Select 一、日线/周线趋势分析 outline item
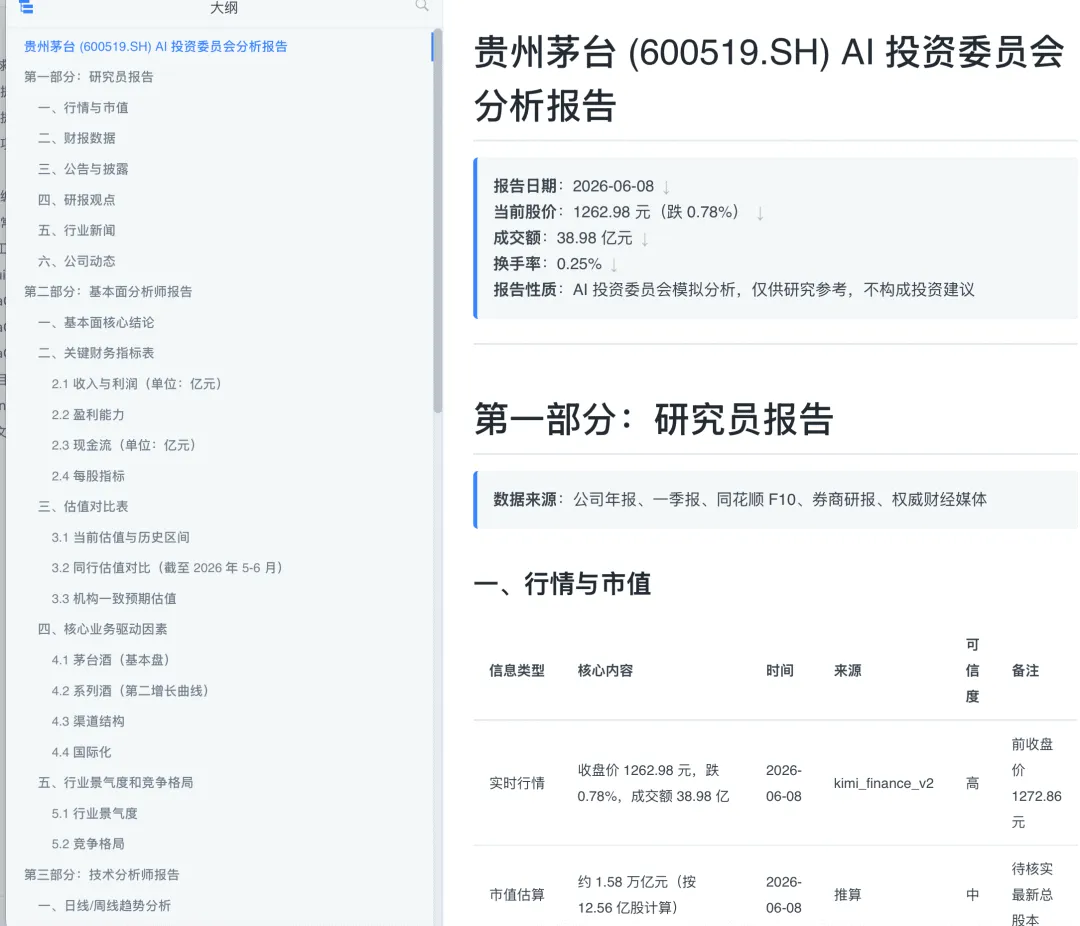This screenshot has height=926, width=1080. pyautogui.click(x=105, y=905)
